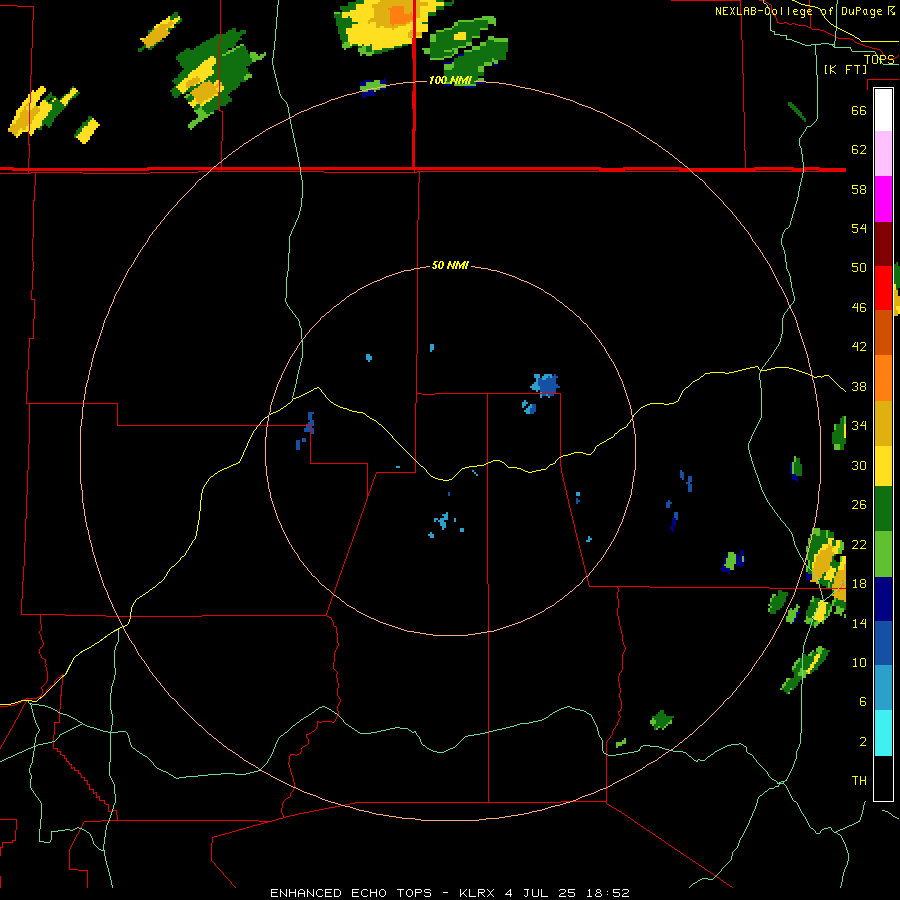
Task: Click the "[K FT]" units label
Action: click(x=845, y=69)
